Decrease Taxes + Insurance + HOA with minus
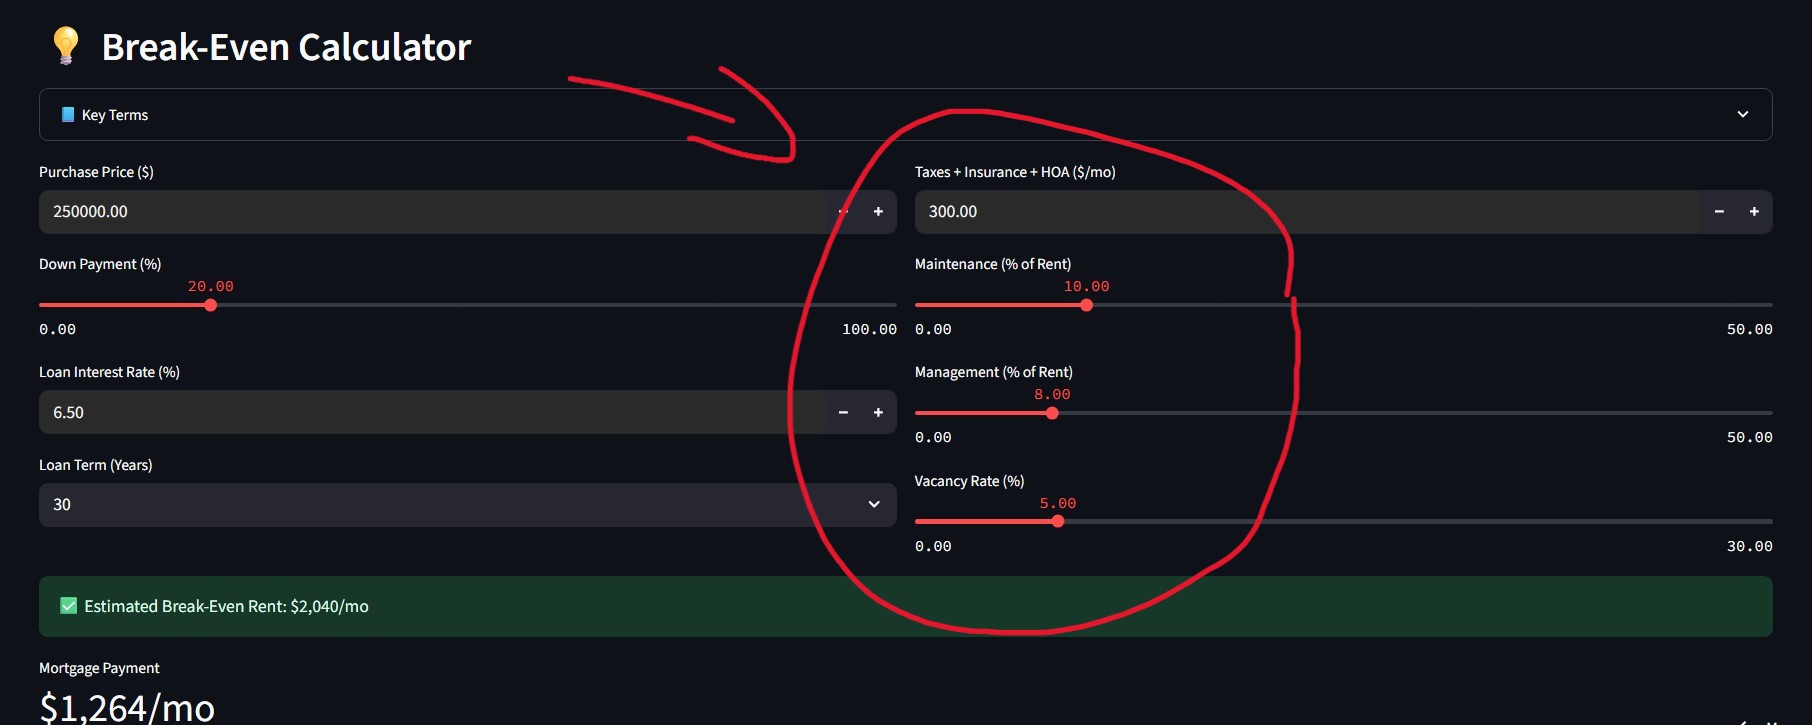 pos(1719,212)
